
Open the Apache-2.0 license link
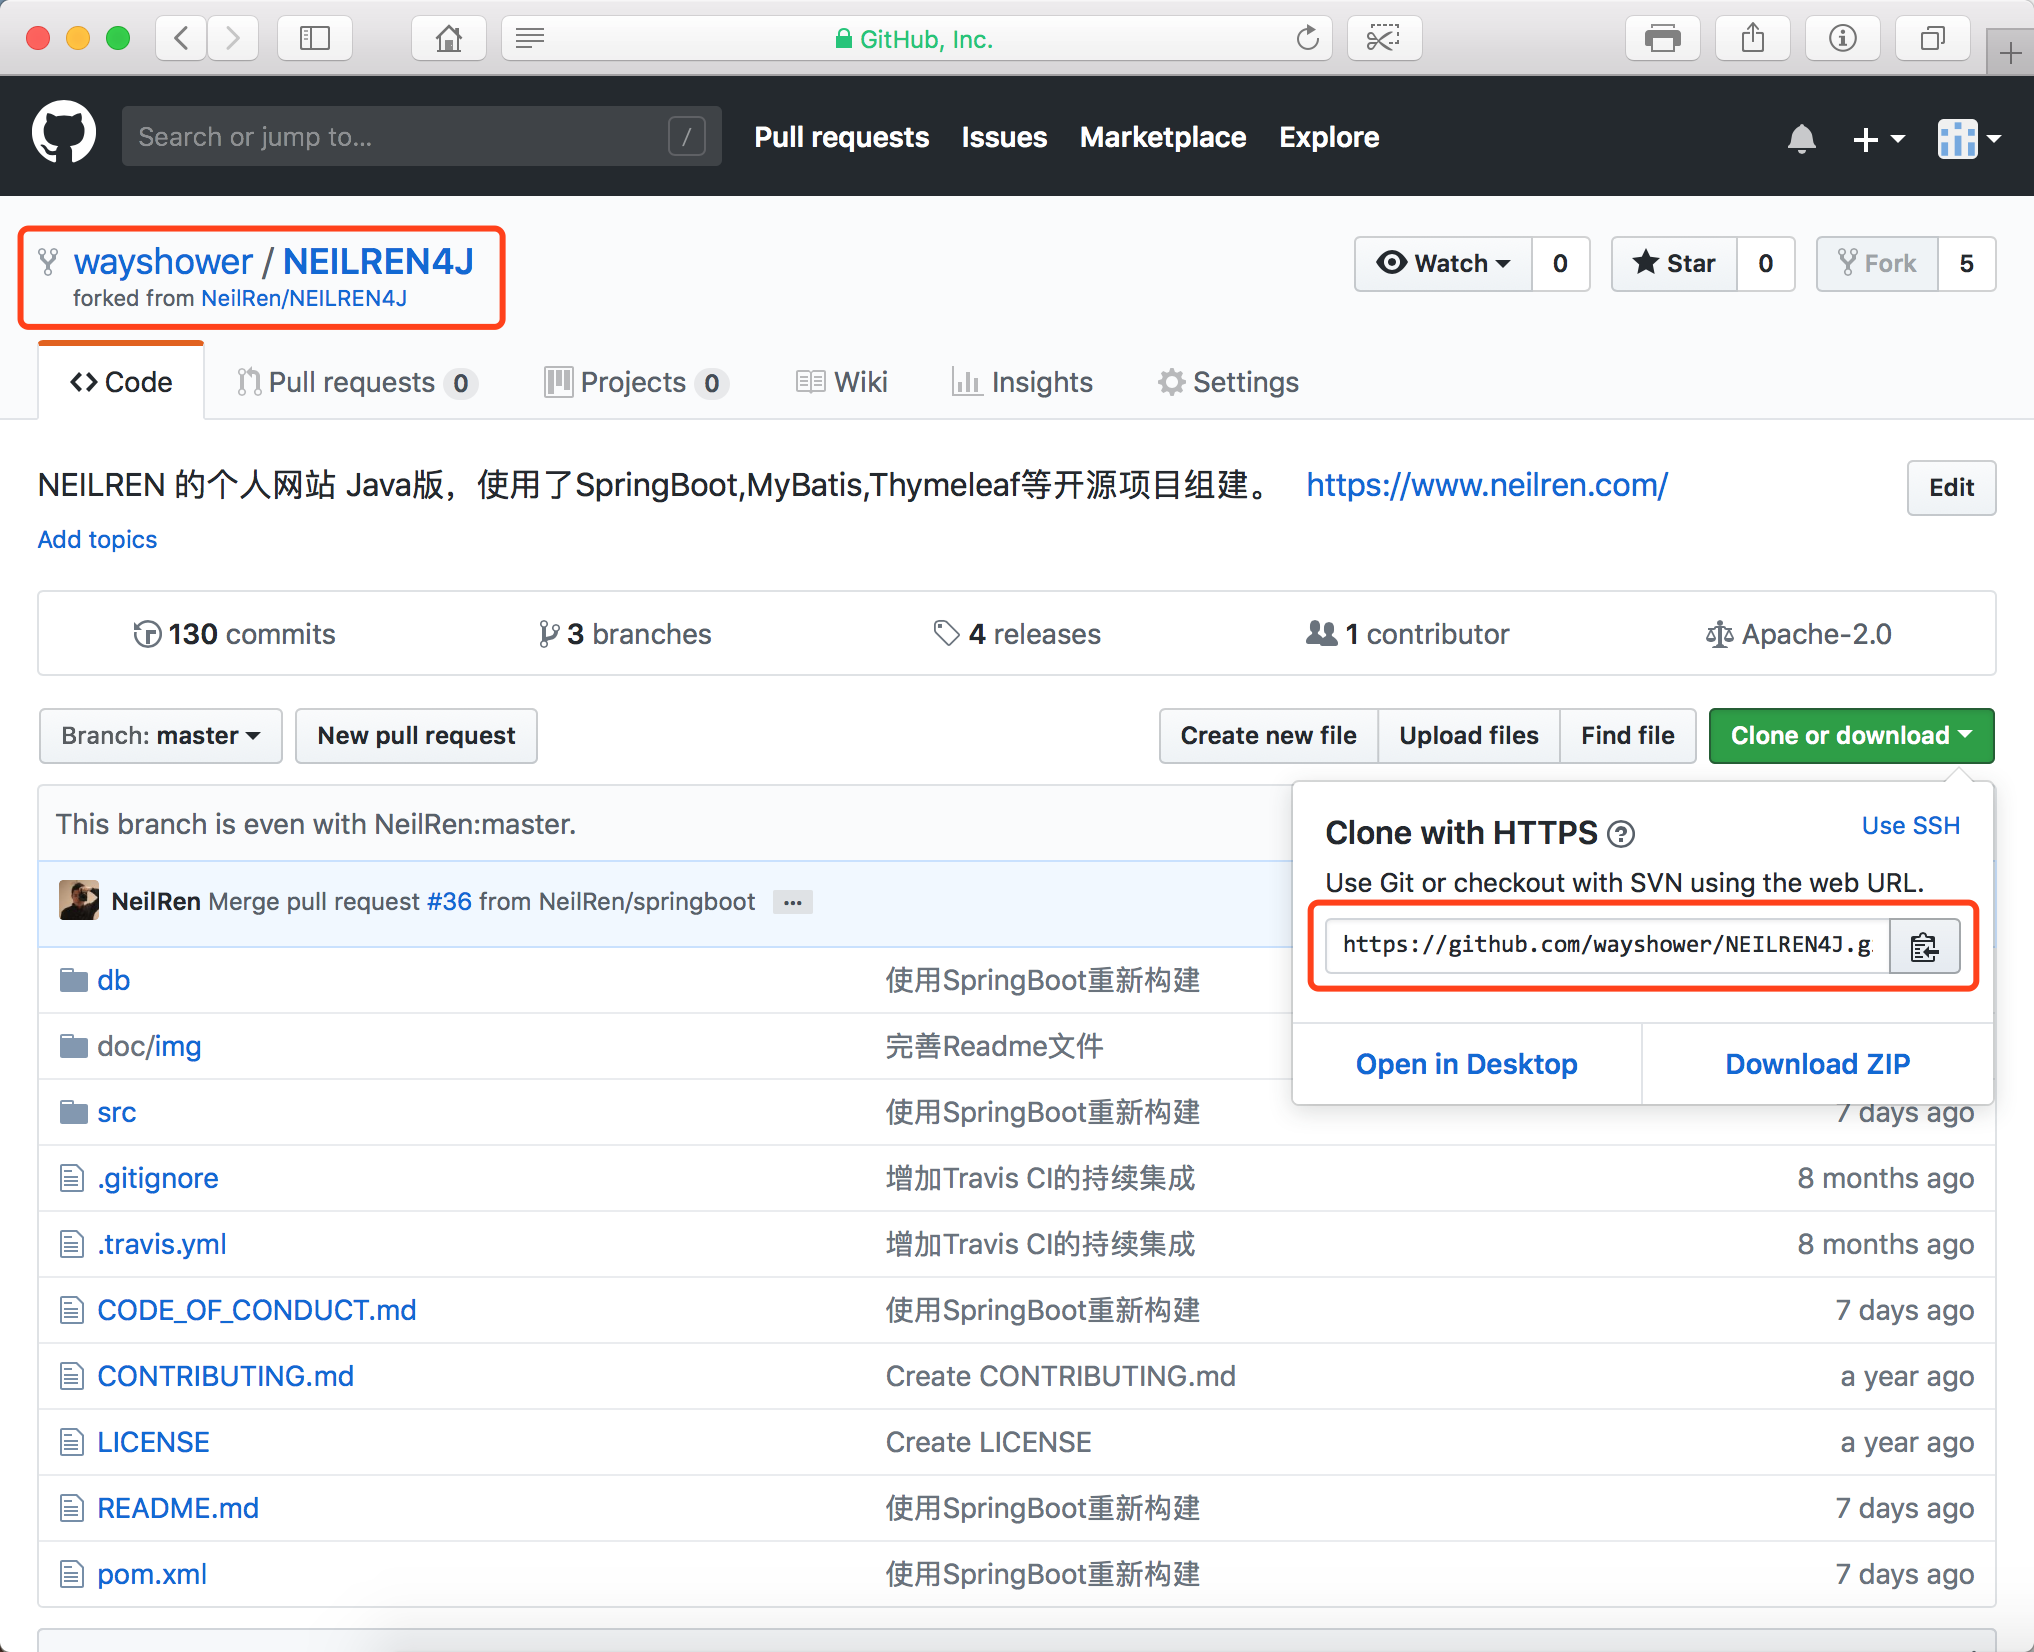[x=1798, y=634]
